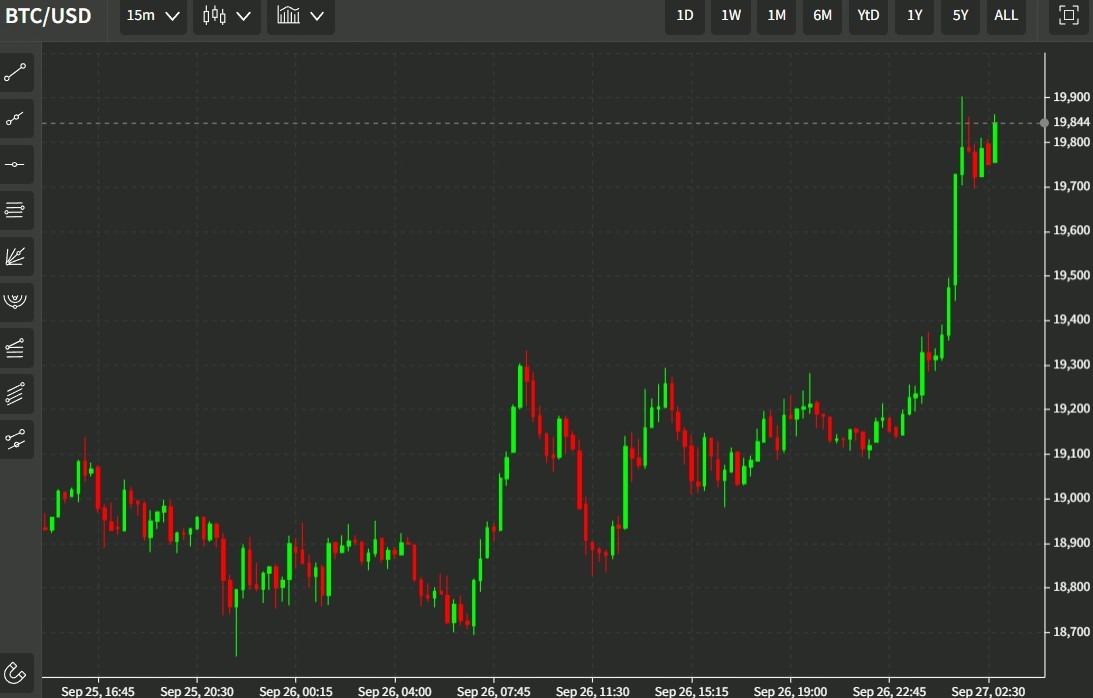Viewport: 1093px width, 698px height.
Task: Open the indicators dropdown
Action: click(x=300, y=15)
